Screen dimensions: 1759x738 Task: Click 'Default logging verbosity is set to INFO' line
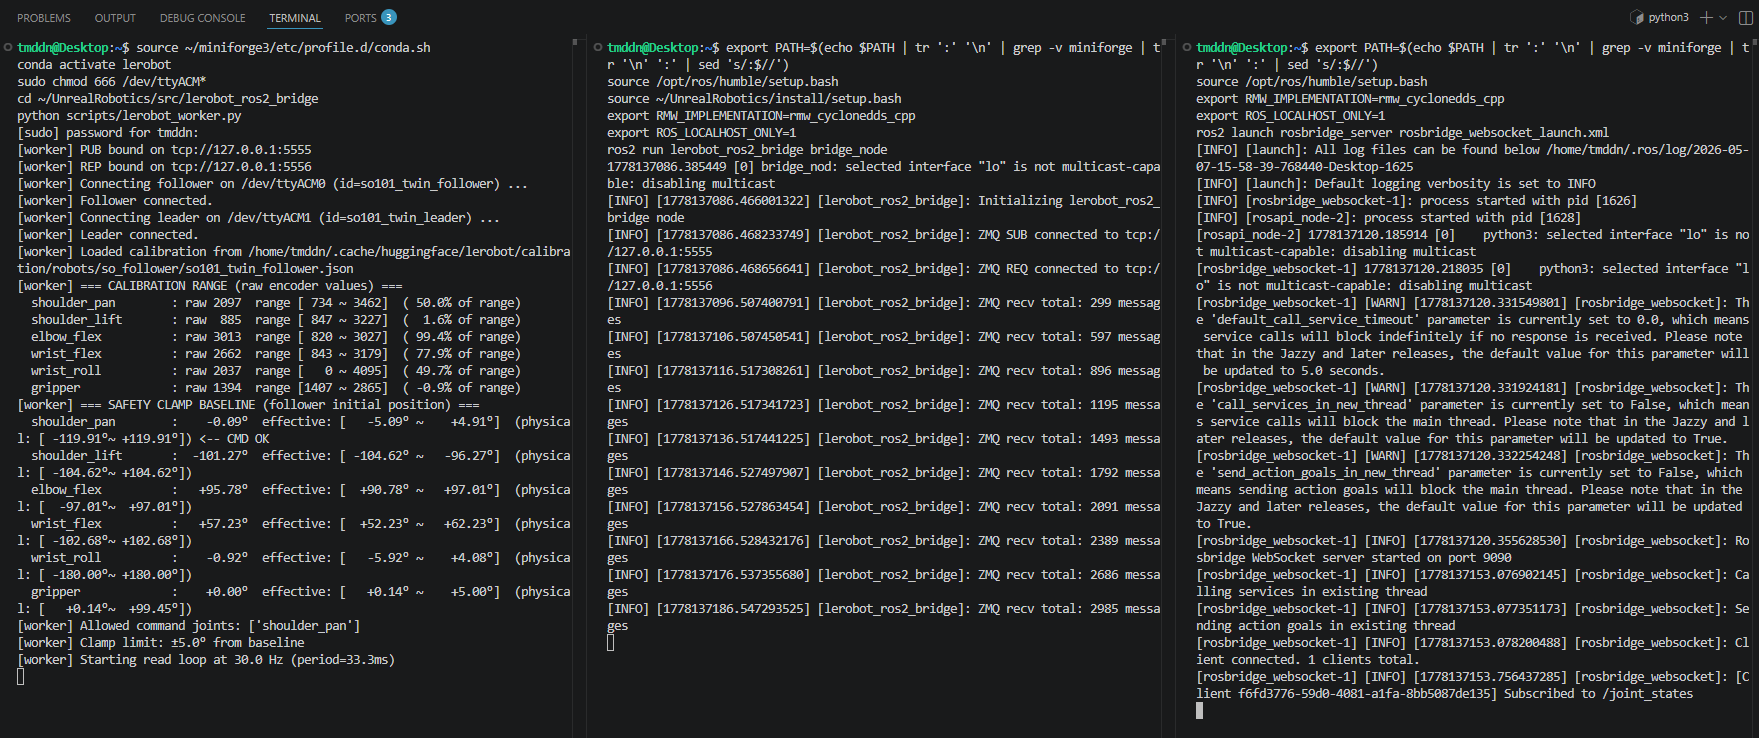(x=1395, y=183)
